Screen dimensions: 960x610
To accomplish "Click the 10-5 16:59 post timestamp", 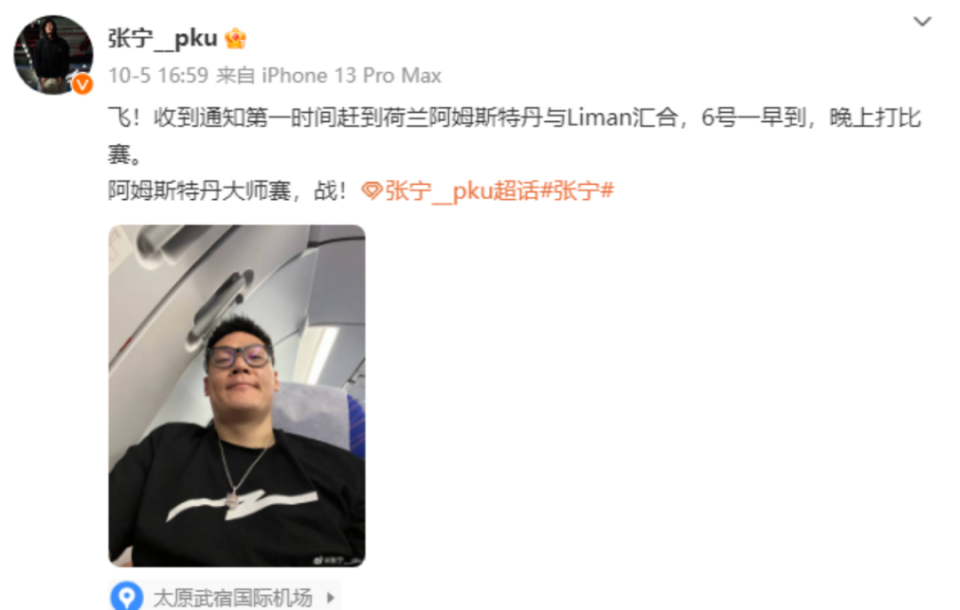I will point(159,75).
